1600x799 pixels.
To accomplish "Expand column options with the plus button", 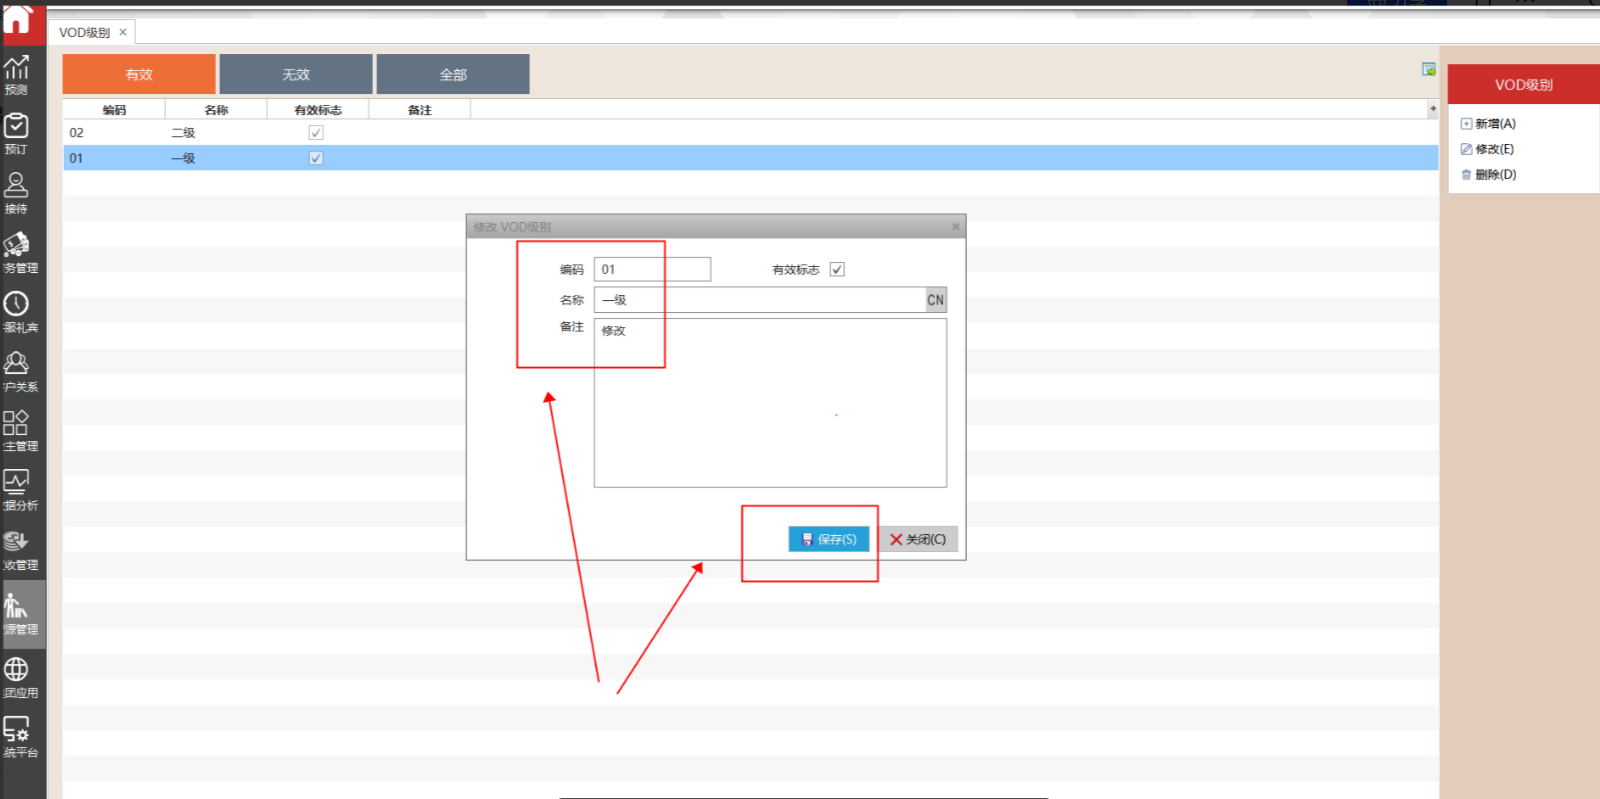I will [1433, 109].
